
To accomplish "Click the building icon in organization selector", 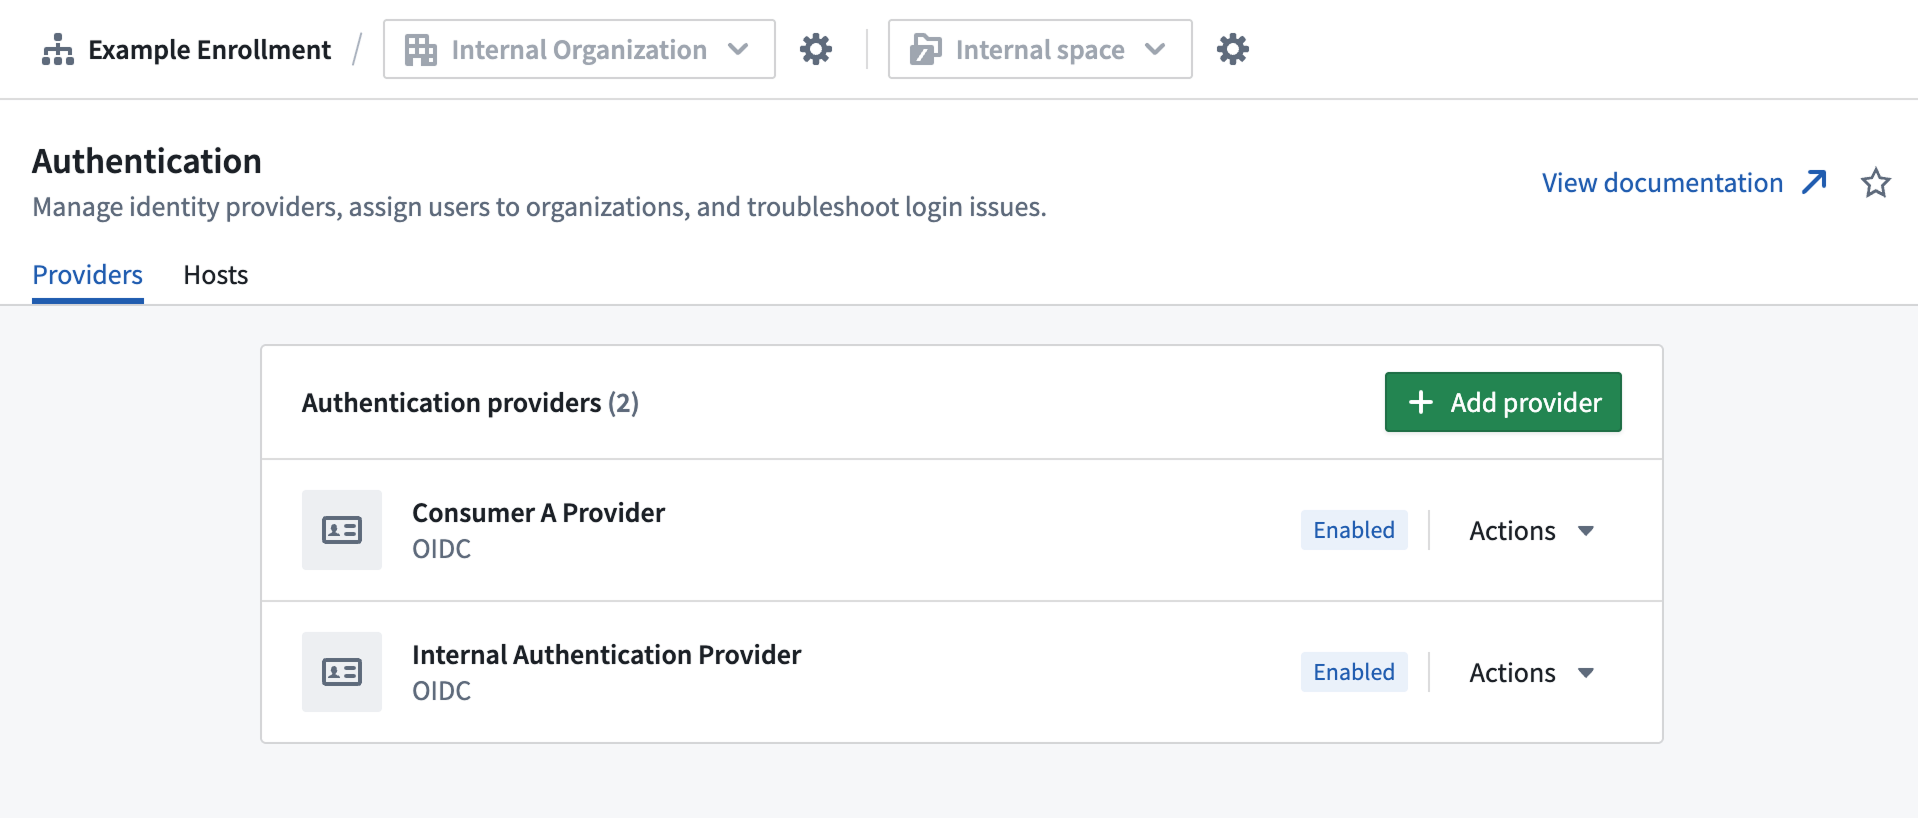I will [420, 50].
